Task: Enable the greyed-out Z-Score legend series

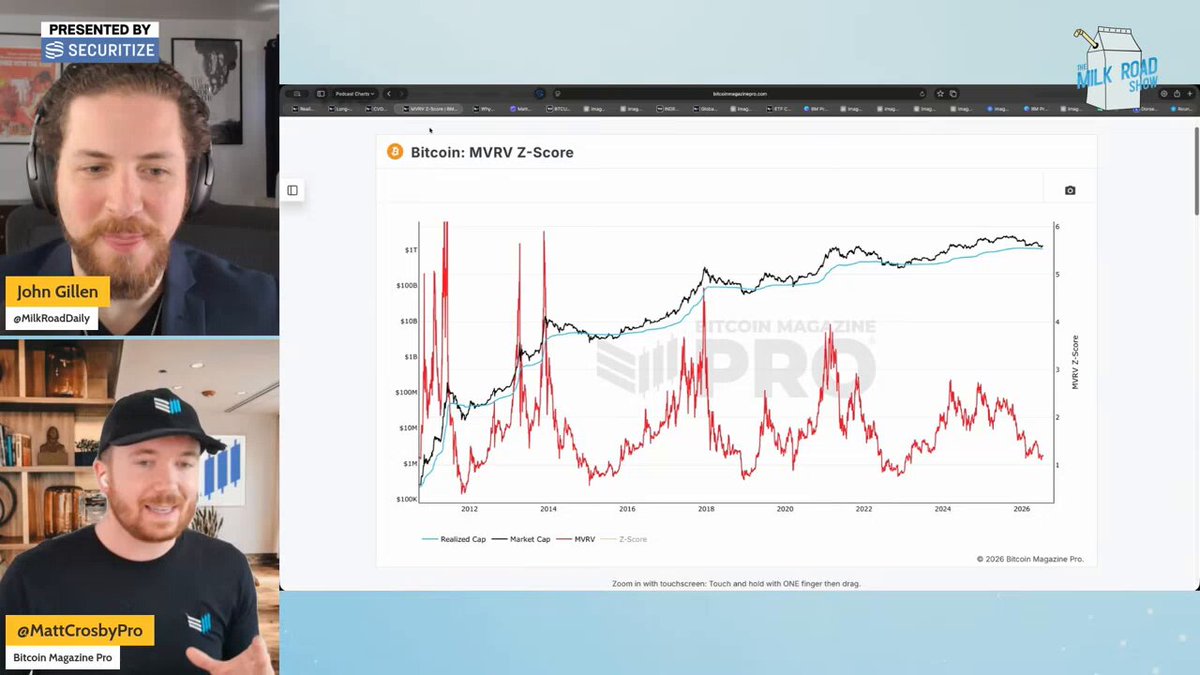Action: point(622,539)
